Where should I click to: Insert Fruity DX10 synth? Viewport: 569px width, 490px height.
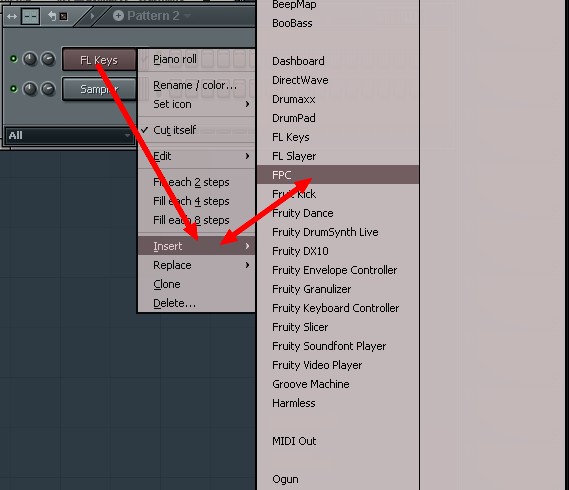coord(338,251)
